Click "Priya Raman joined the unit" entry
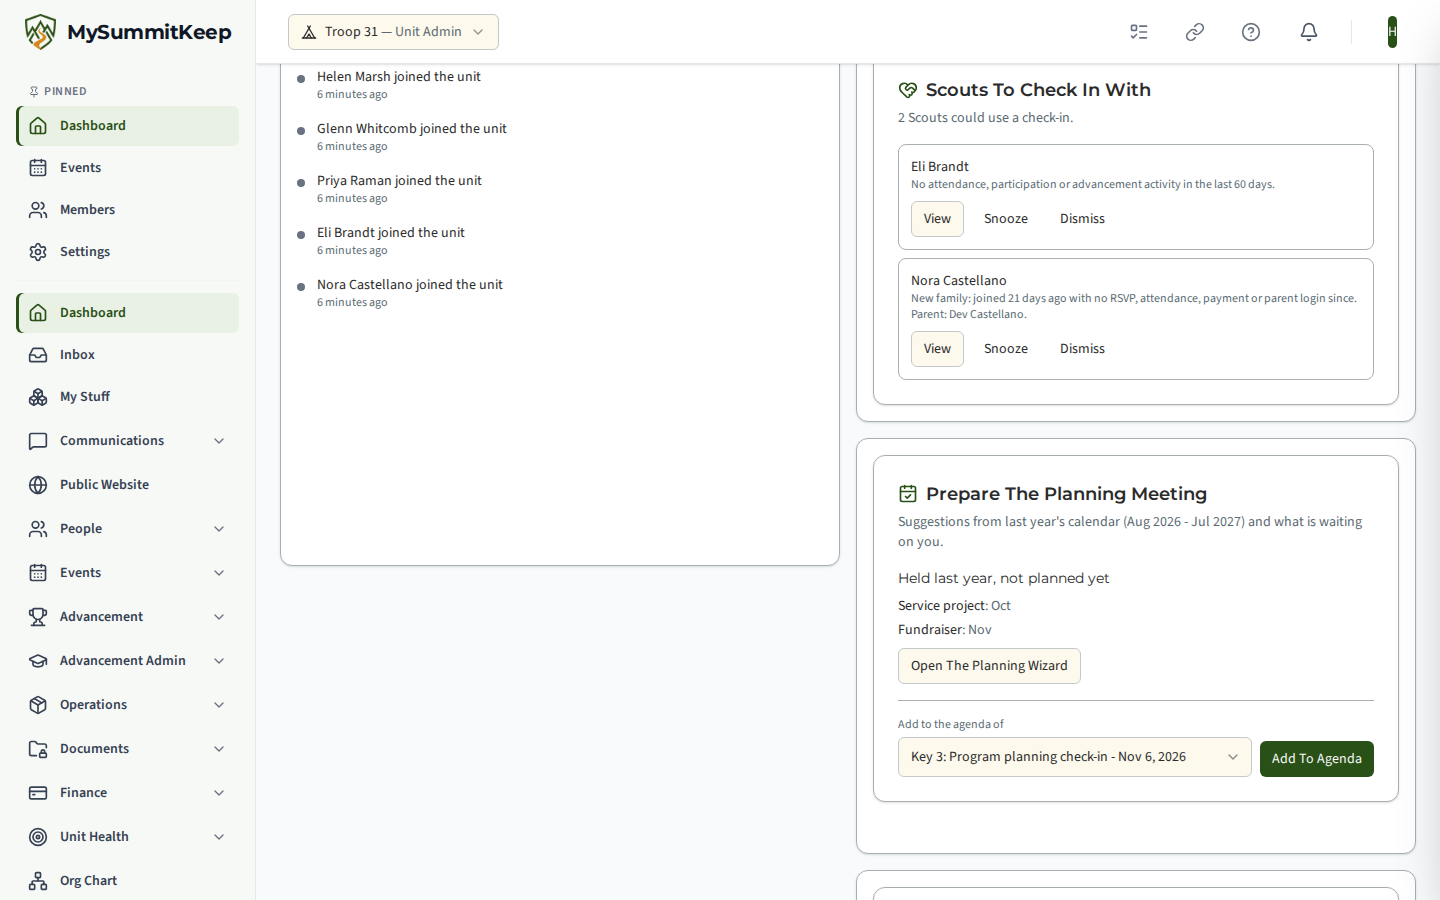The width and height of the screenshot is (1440, 900). click(x=399, y=181)
